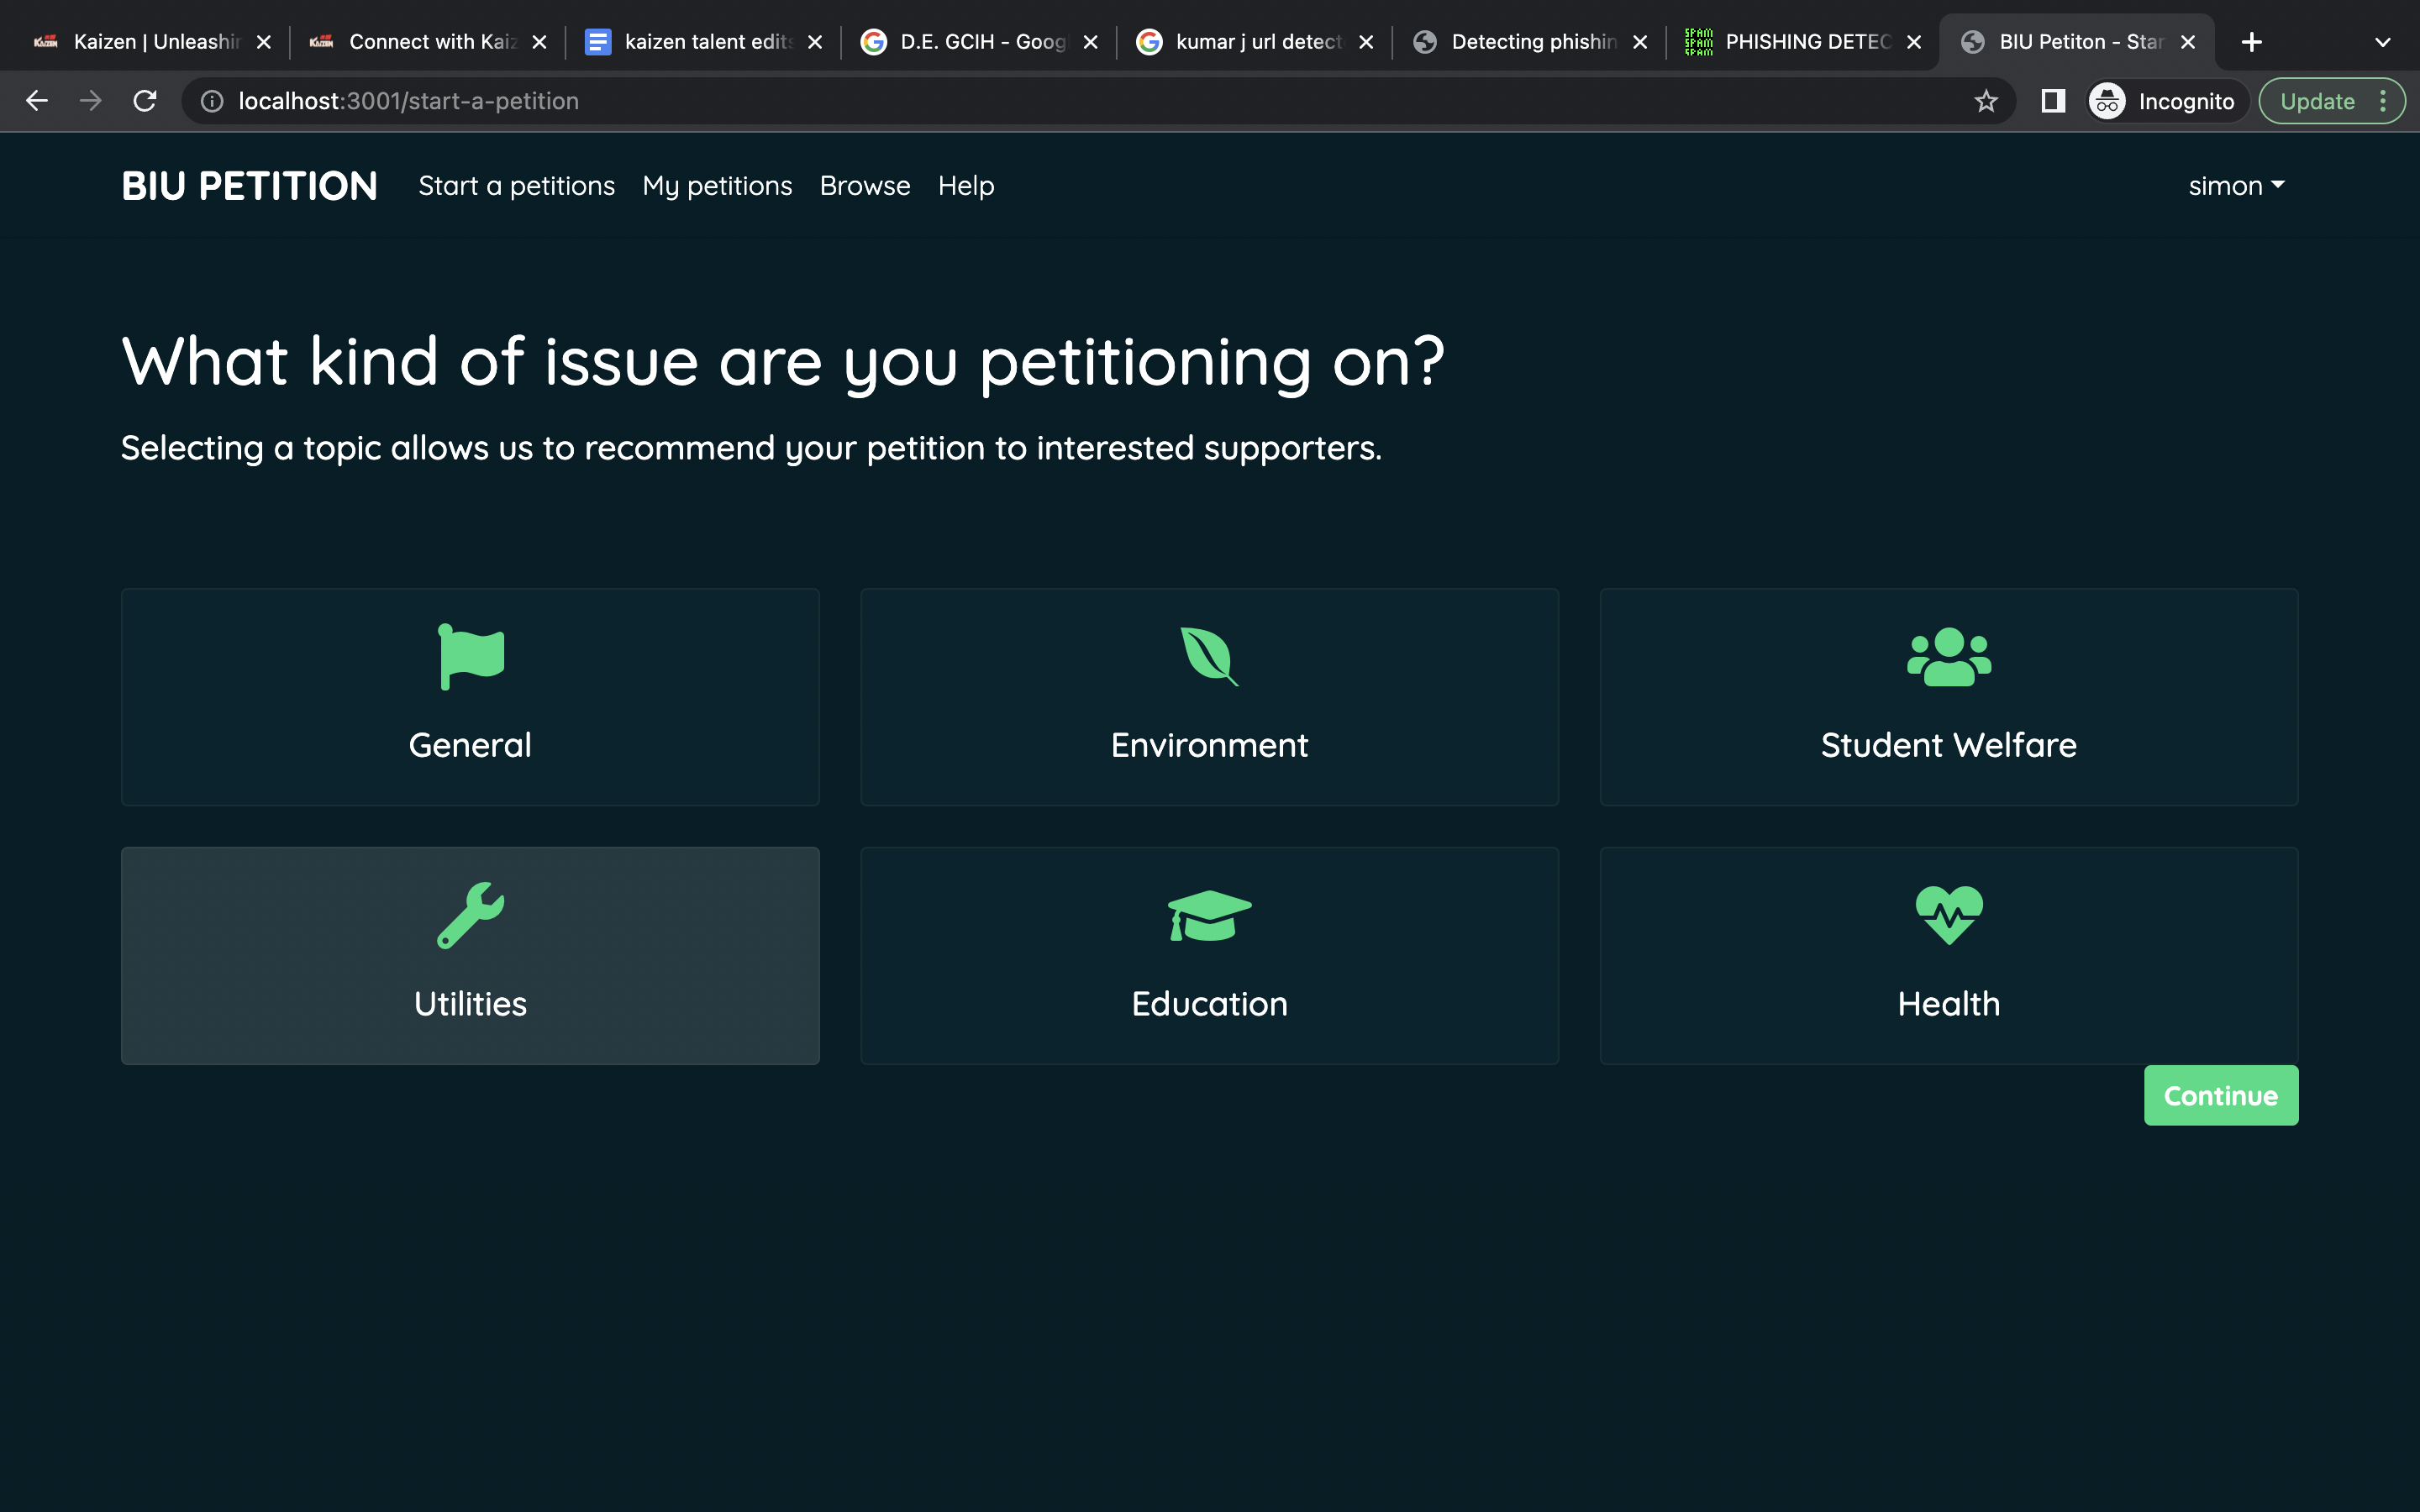Click the Start a petitions nav link
The height and width of the screenshot is (1512, 2420).
click(516, 185)
